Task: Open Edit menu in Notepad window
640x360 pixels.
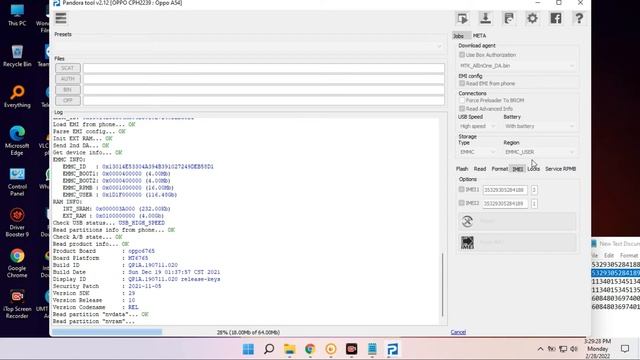Action: pos(609,256)
